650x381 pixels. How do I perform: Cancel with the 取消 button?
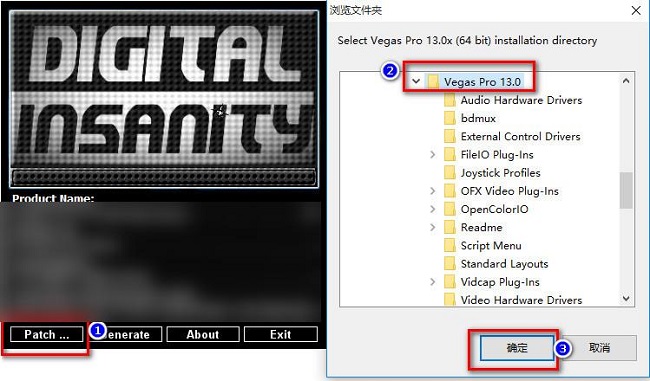pos(599,348)
